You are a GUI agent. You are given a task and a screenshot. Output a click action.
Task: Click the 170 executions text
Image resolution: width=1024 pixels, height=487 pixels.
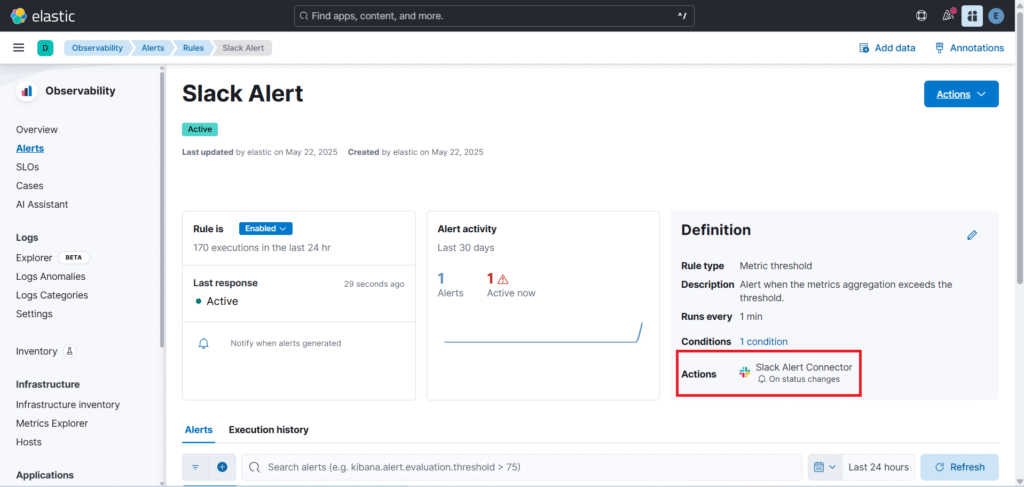coord(261,248)
